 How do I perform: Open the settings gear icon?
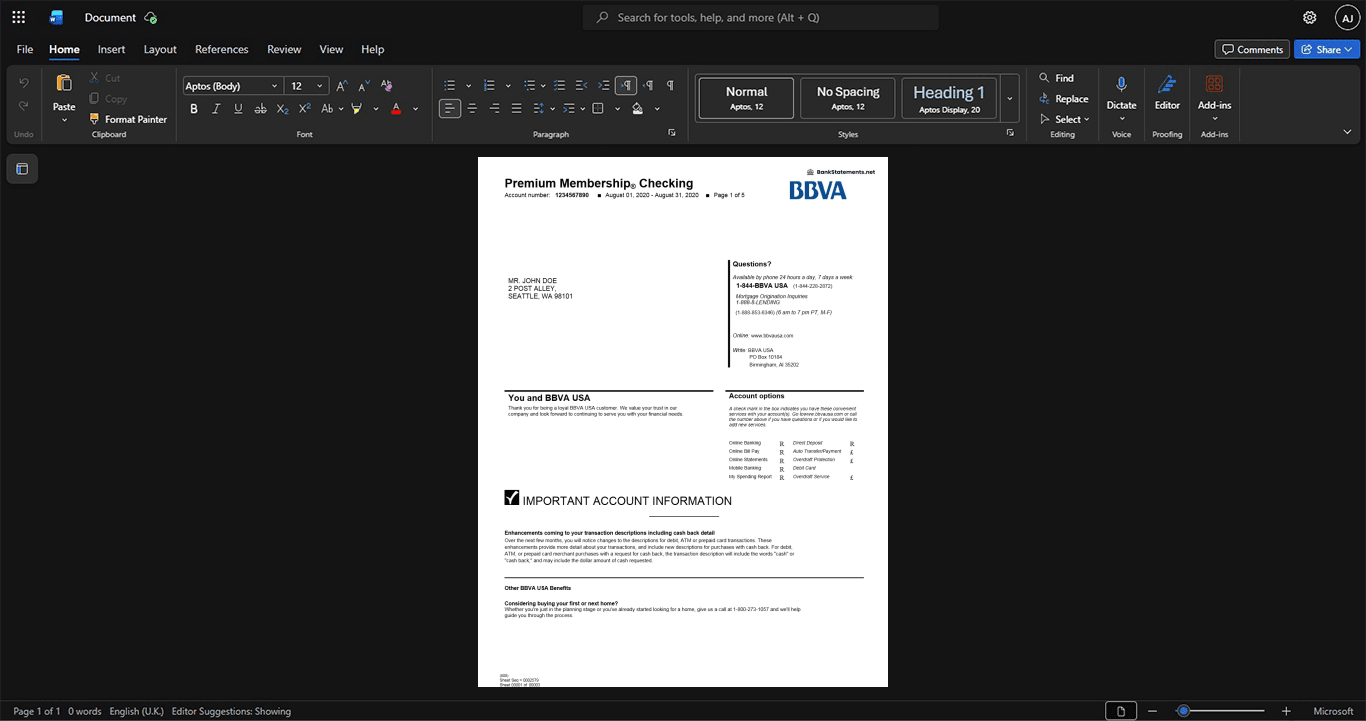tap(1310, 17)
